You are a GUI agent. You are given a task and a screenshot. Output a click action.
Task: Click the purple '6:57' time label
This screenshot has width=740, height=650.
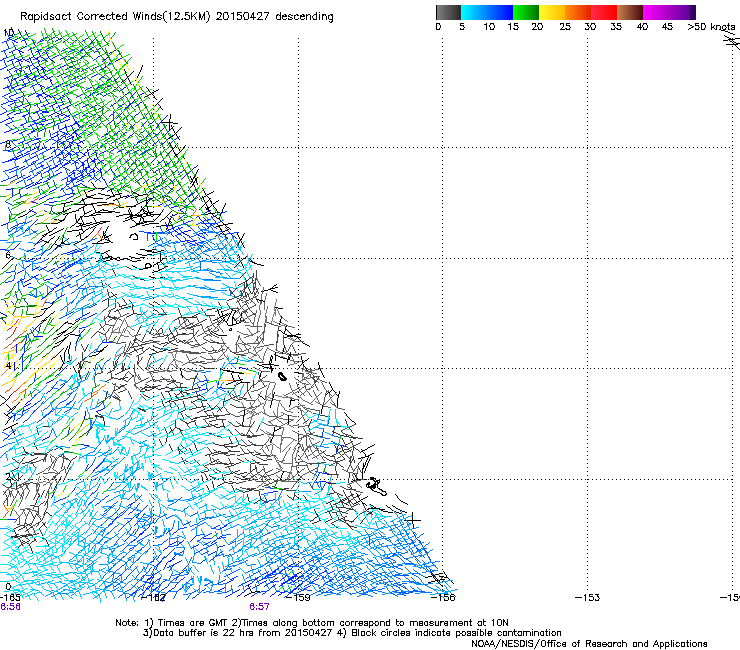pyautogui.click(x=259, y=607)
